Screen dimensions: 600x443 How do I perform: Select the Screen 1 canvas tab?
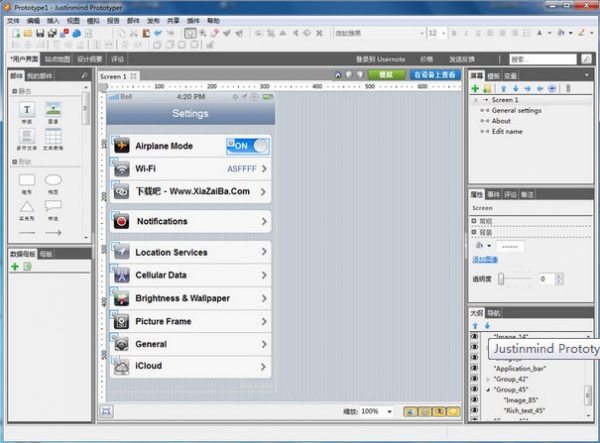click(118, 77)
